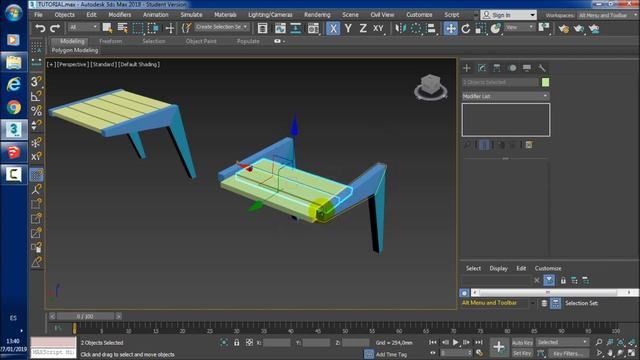640x360 pixels.
Task: Open Select by Name list icon
Action: (x=122, y=28)
